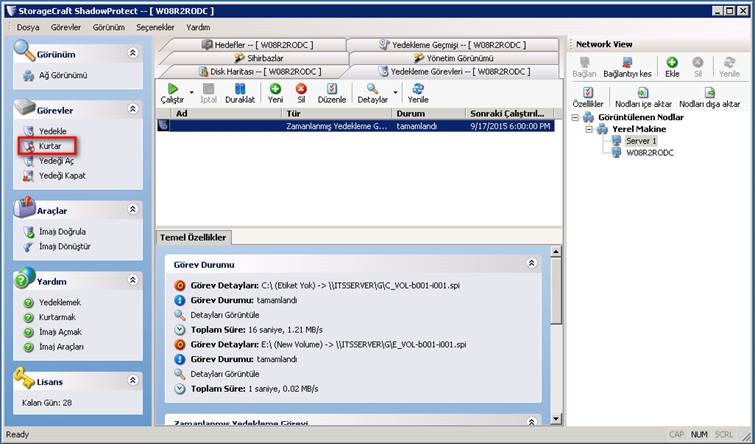Open the Görünüm menu
Viewport: 755px width, 444px height.
click(109, 27)
